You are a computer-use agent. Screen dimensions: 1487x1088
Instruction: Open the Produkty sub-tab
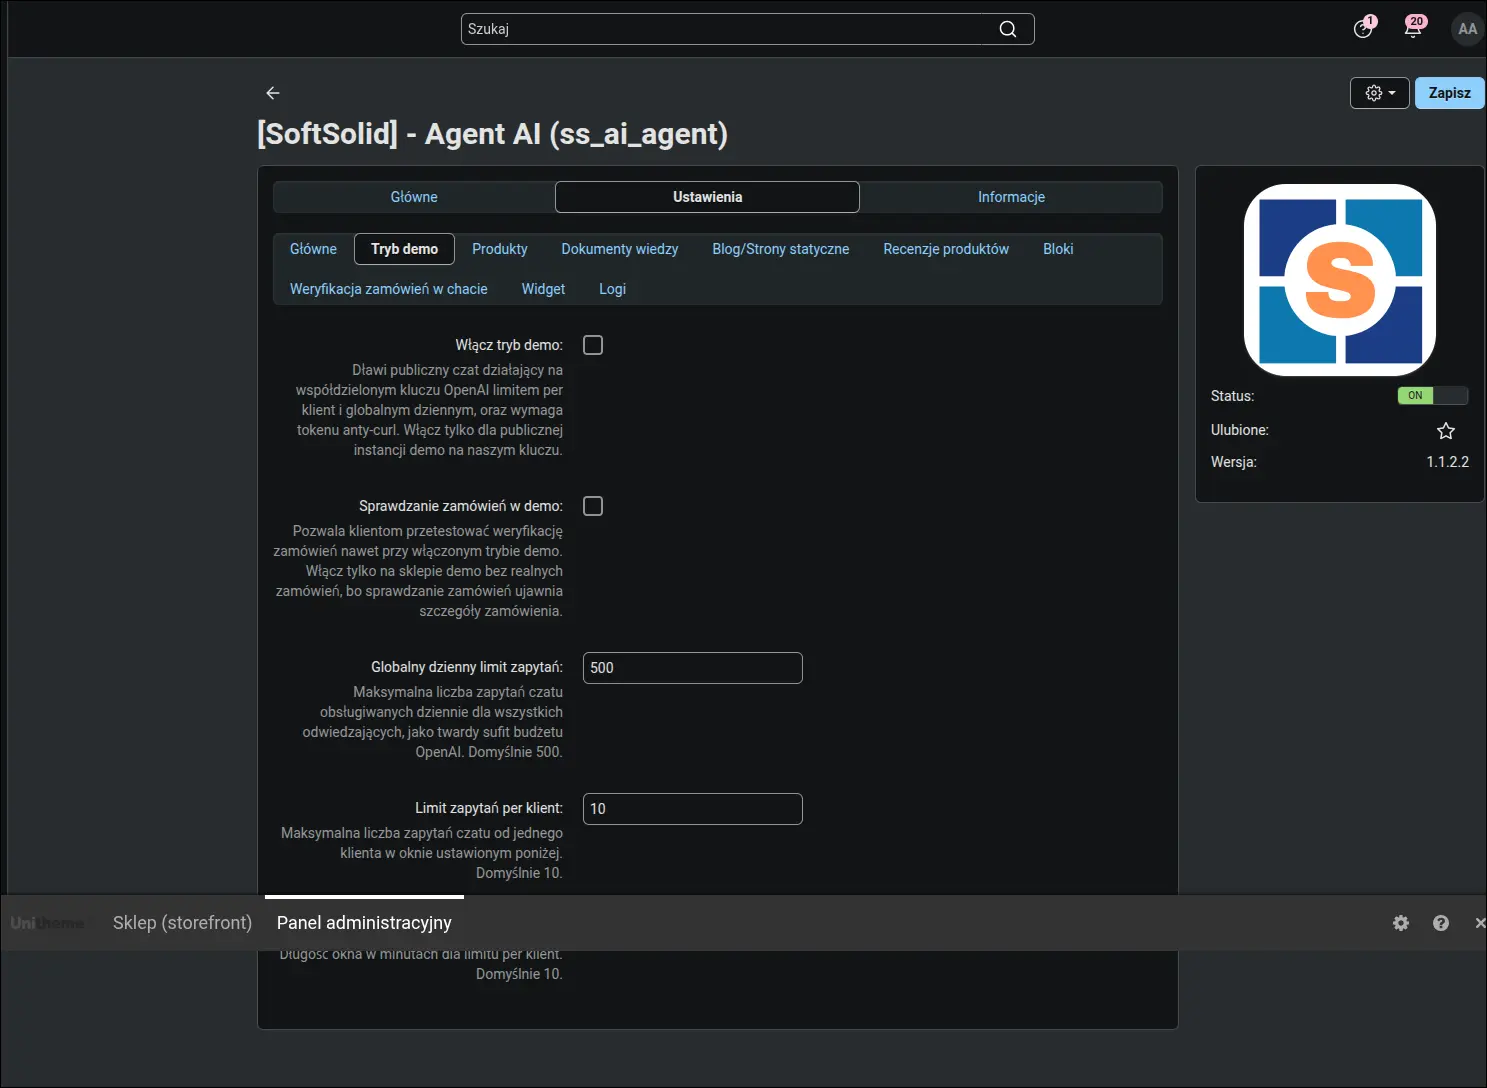[x=499, y=249]
